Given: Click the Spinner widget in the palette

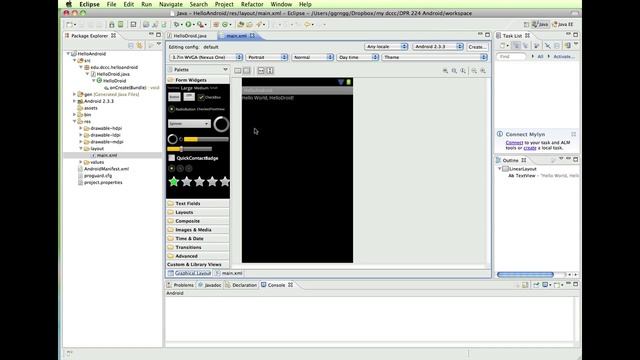Looking at the screenshot, I should [x=189, y=124].
